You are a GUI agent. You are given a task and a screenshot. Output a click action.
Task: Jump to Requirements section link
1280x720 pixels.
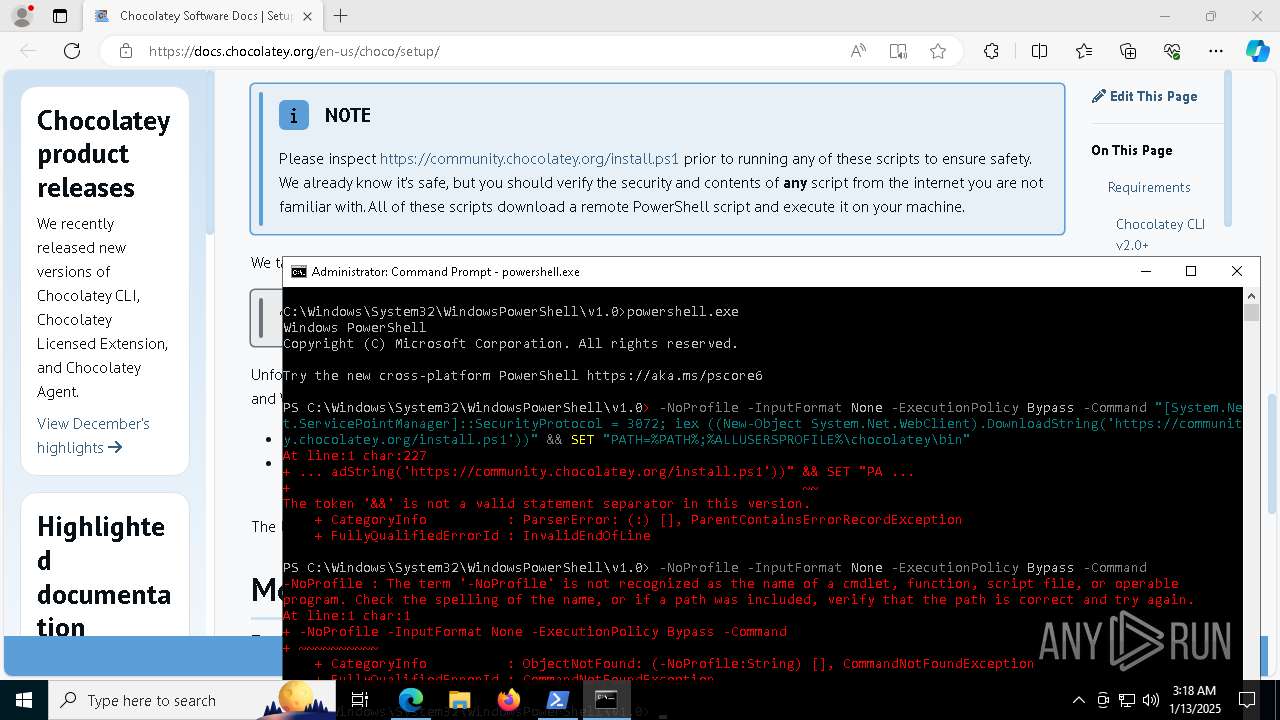(x=1149, y=187)
